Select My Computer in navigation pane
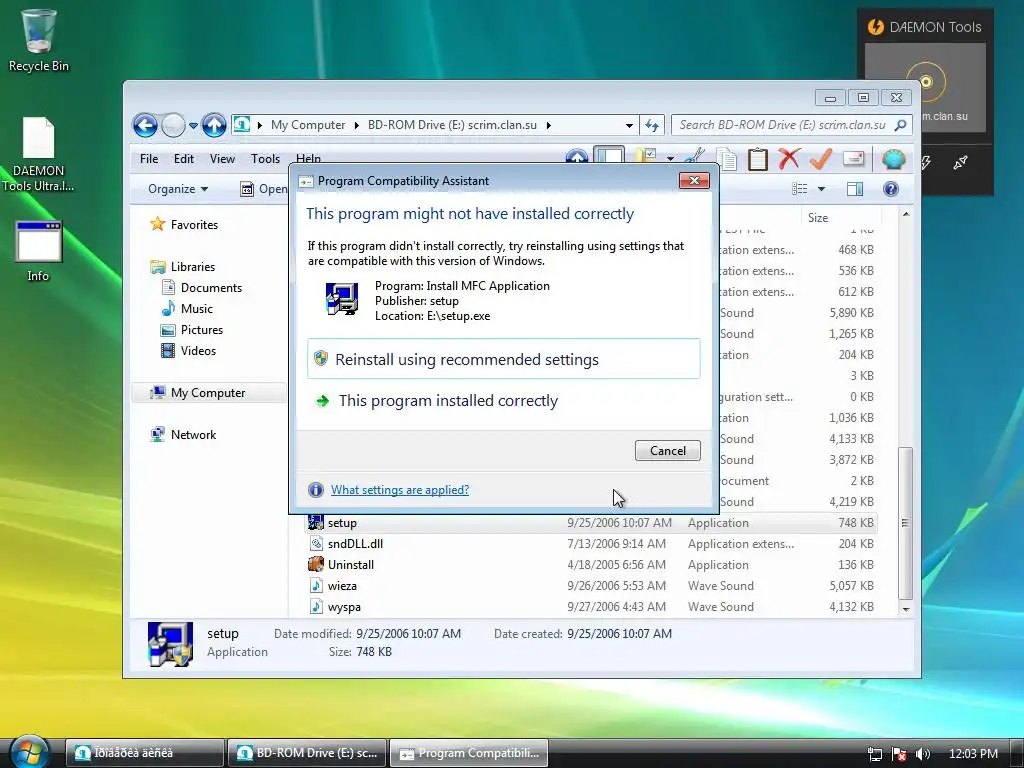Screen dimensions: 1024x768 click(x=209, y=392)
